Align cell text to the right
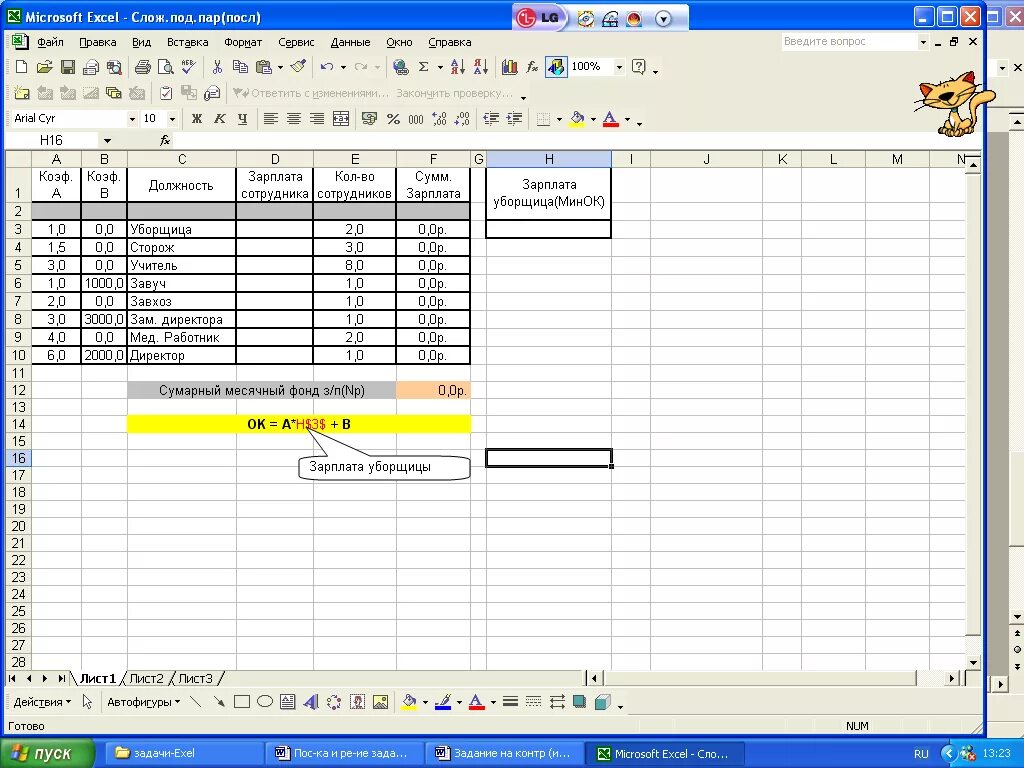 pyautogui.click(x=317, y=118)
